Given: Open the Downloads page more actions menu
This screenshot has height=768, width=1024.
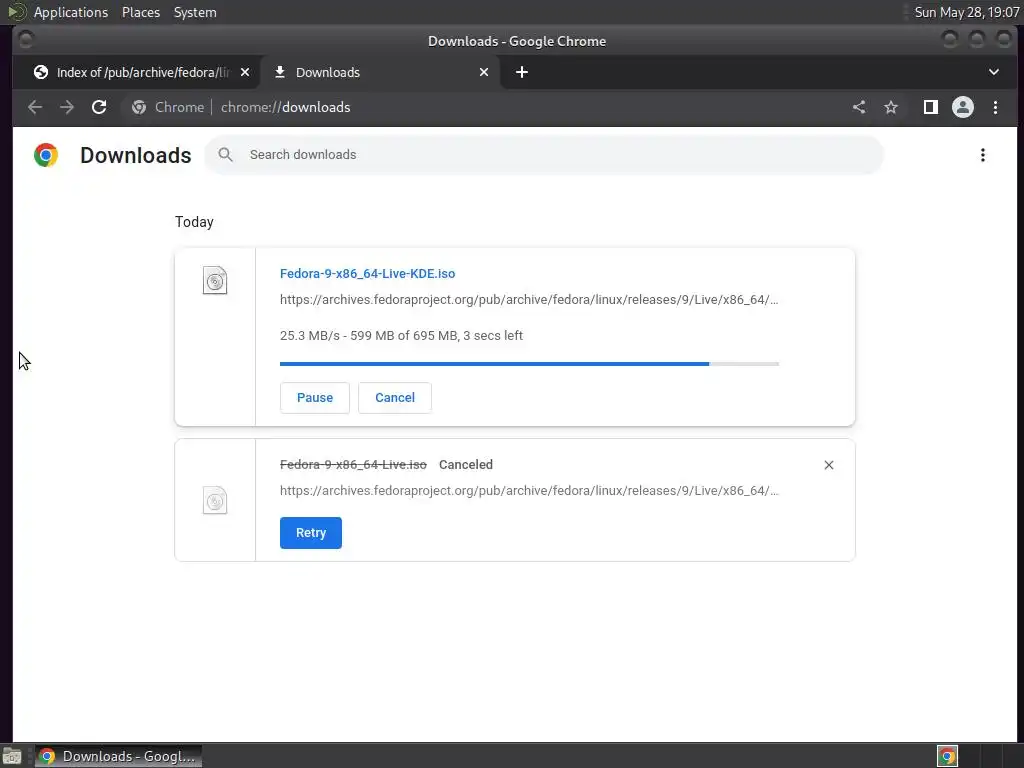Looking at the screenshot, I should click(982, 155).
